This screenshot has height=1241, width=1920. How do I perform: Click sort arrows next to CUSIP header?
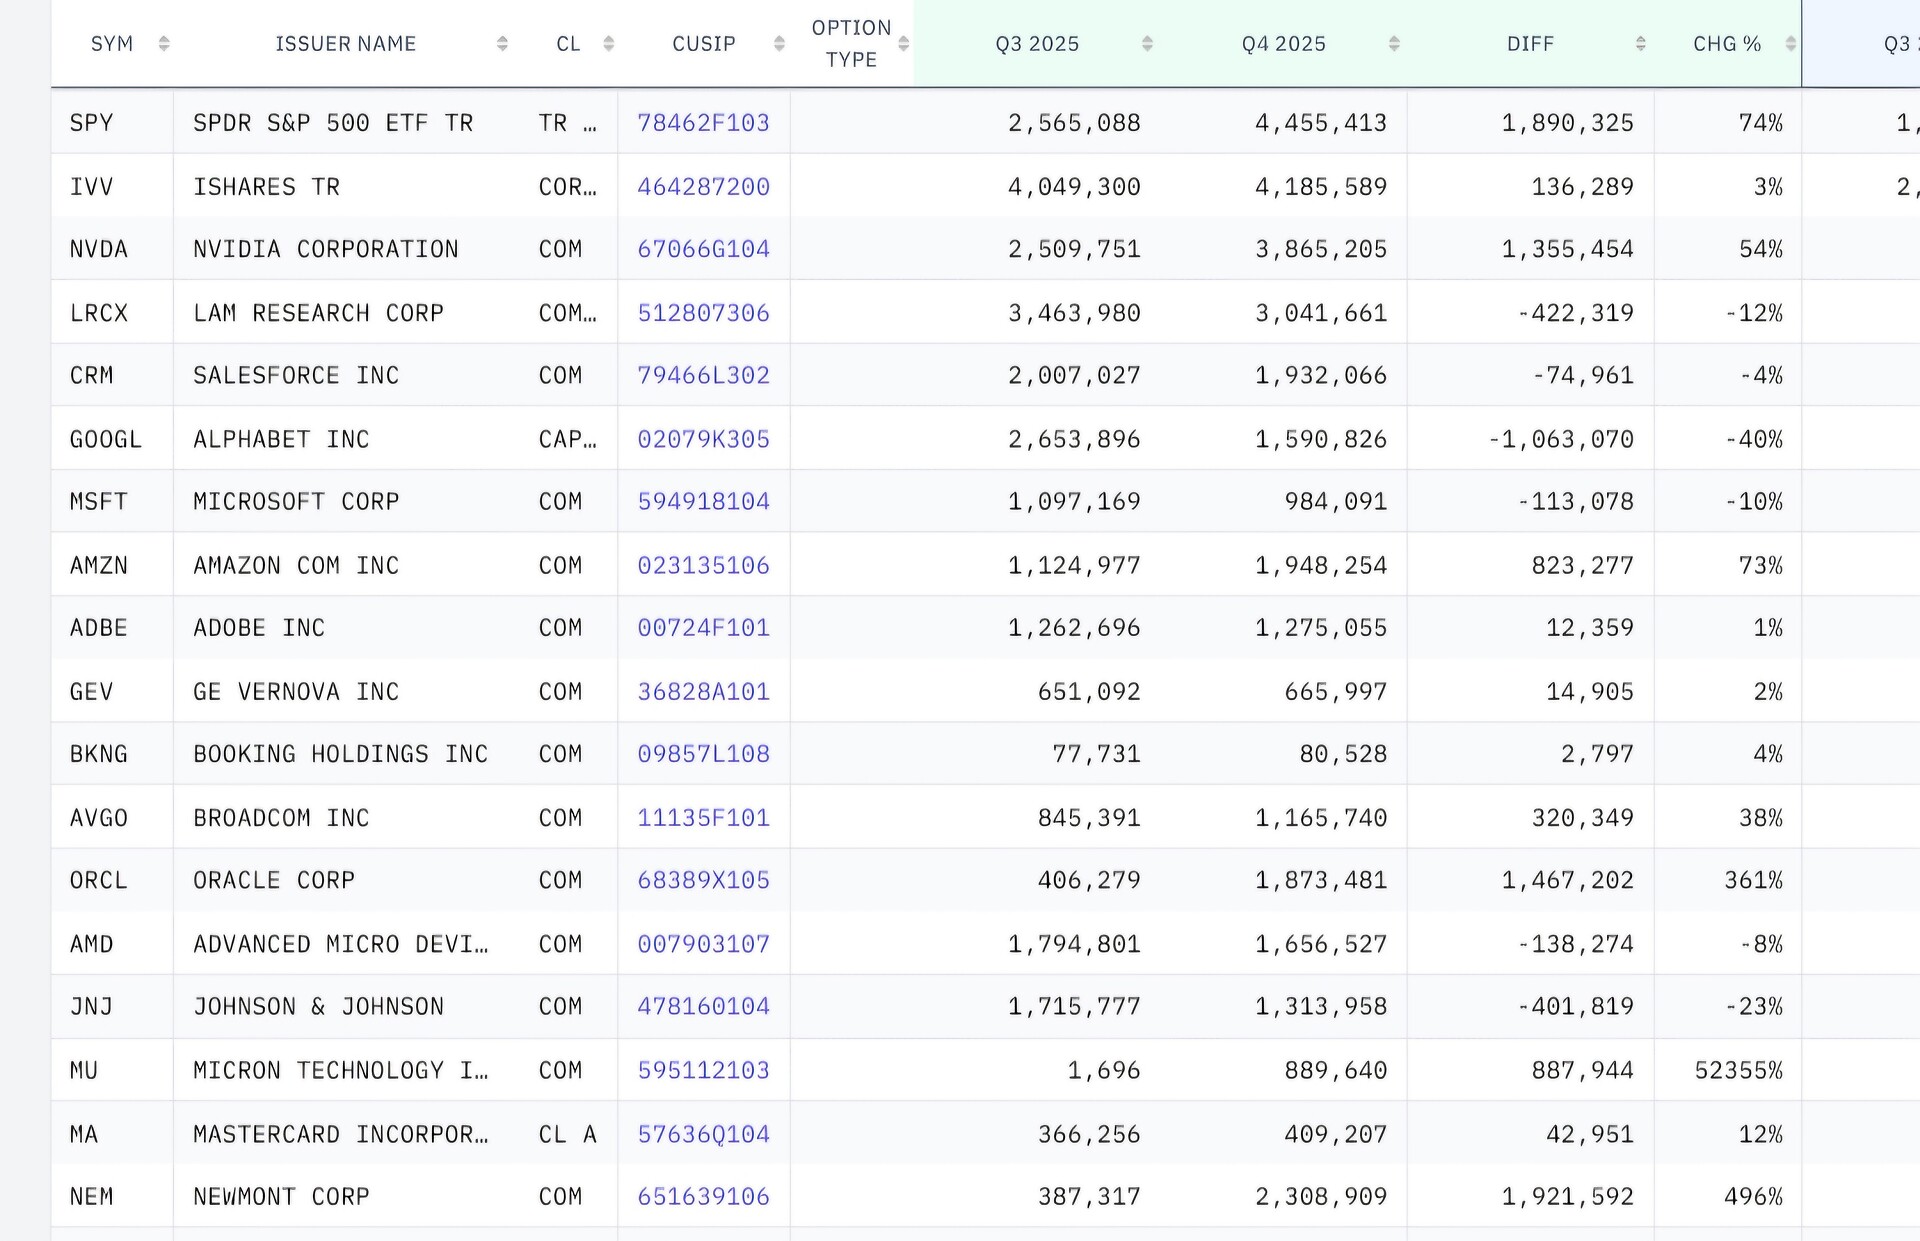[779, 44]
